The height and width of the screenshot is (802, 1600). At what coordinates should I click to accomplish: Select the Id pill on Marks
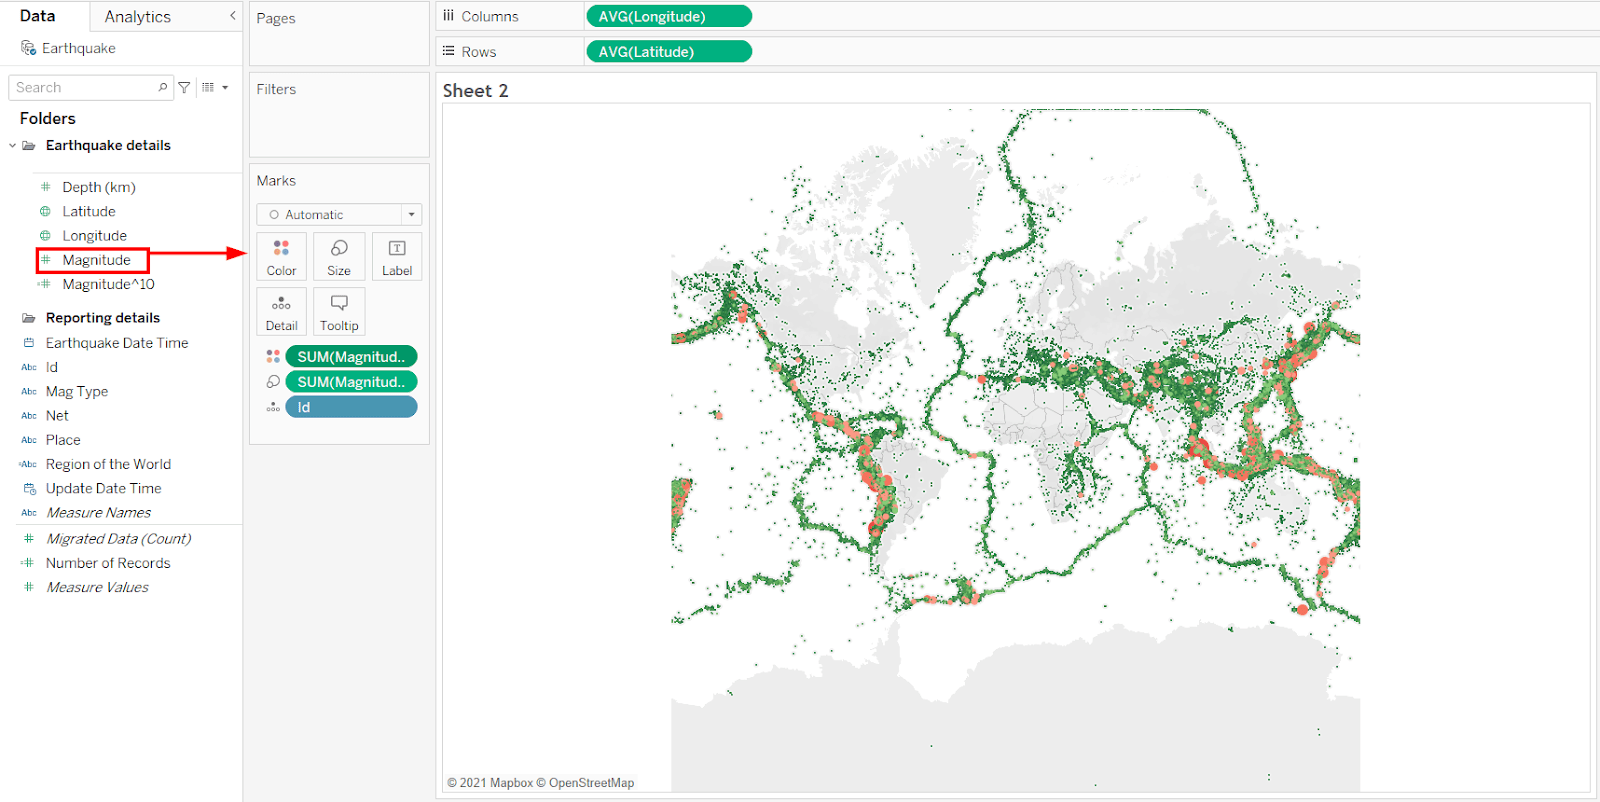pyautogui.click(x=351, y=407)
